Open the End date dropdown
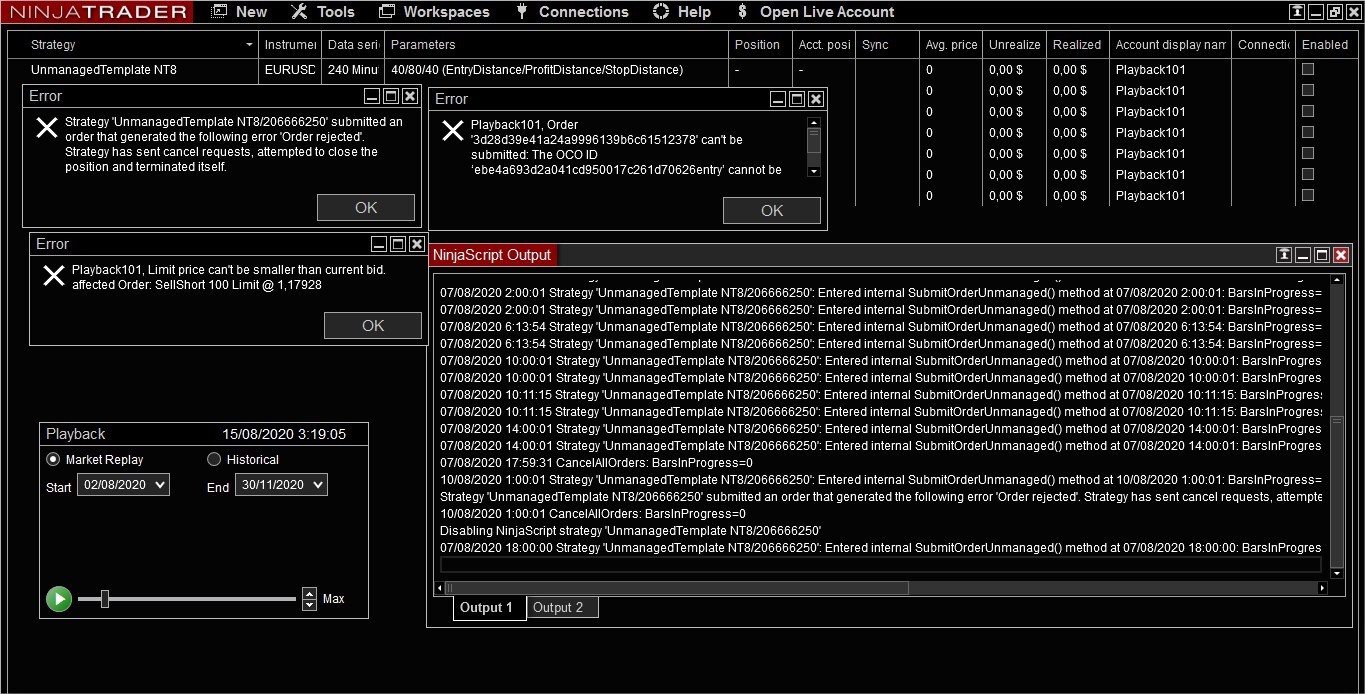 281,484
